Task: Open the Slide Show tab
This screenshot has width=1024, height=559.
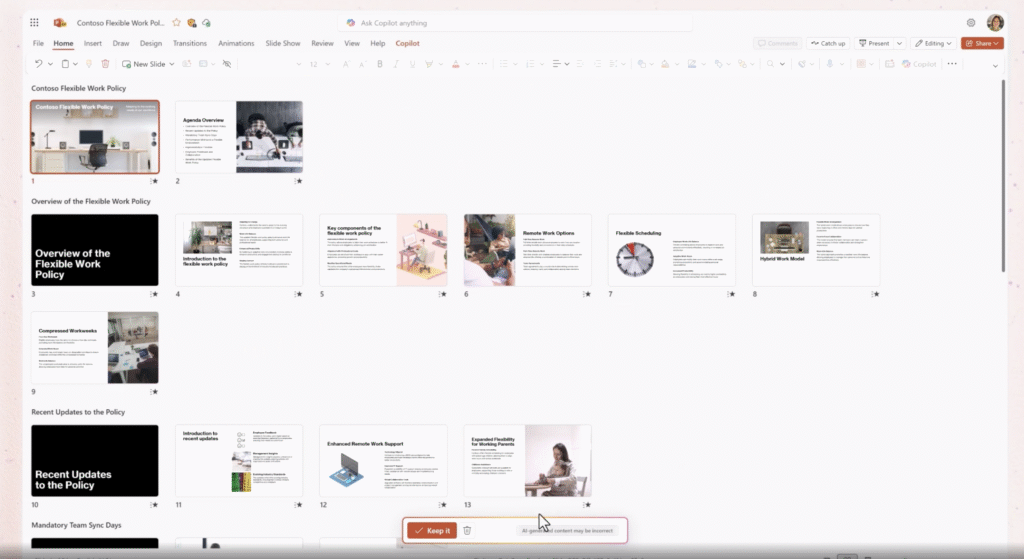Action: 283,43
